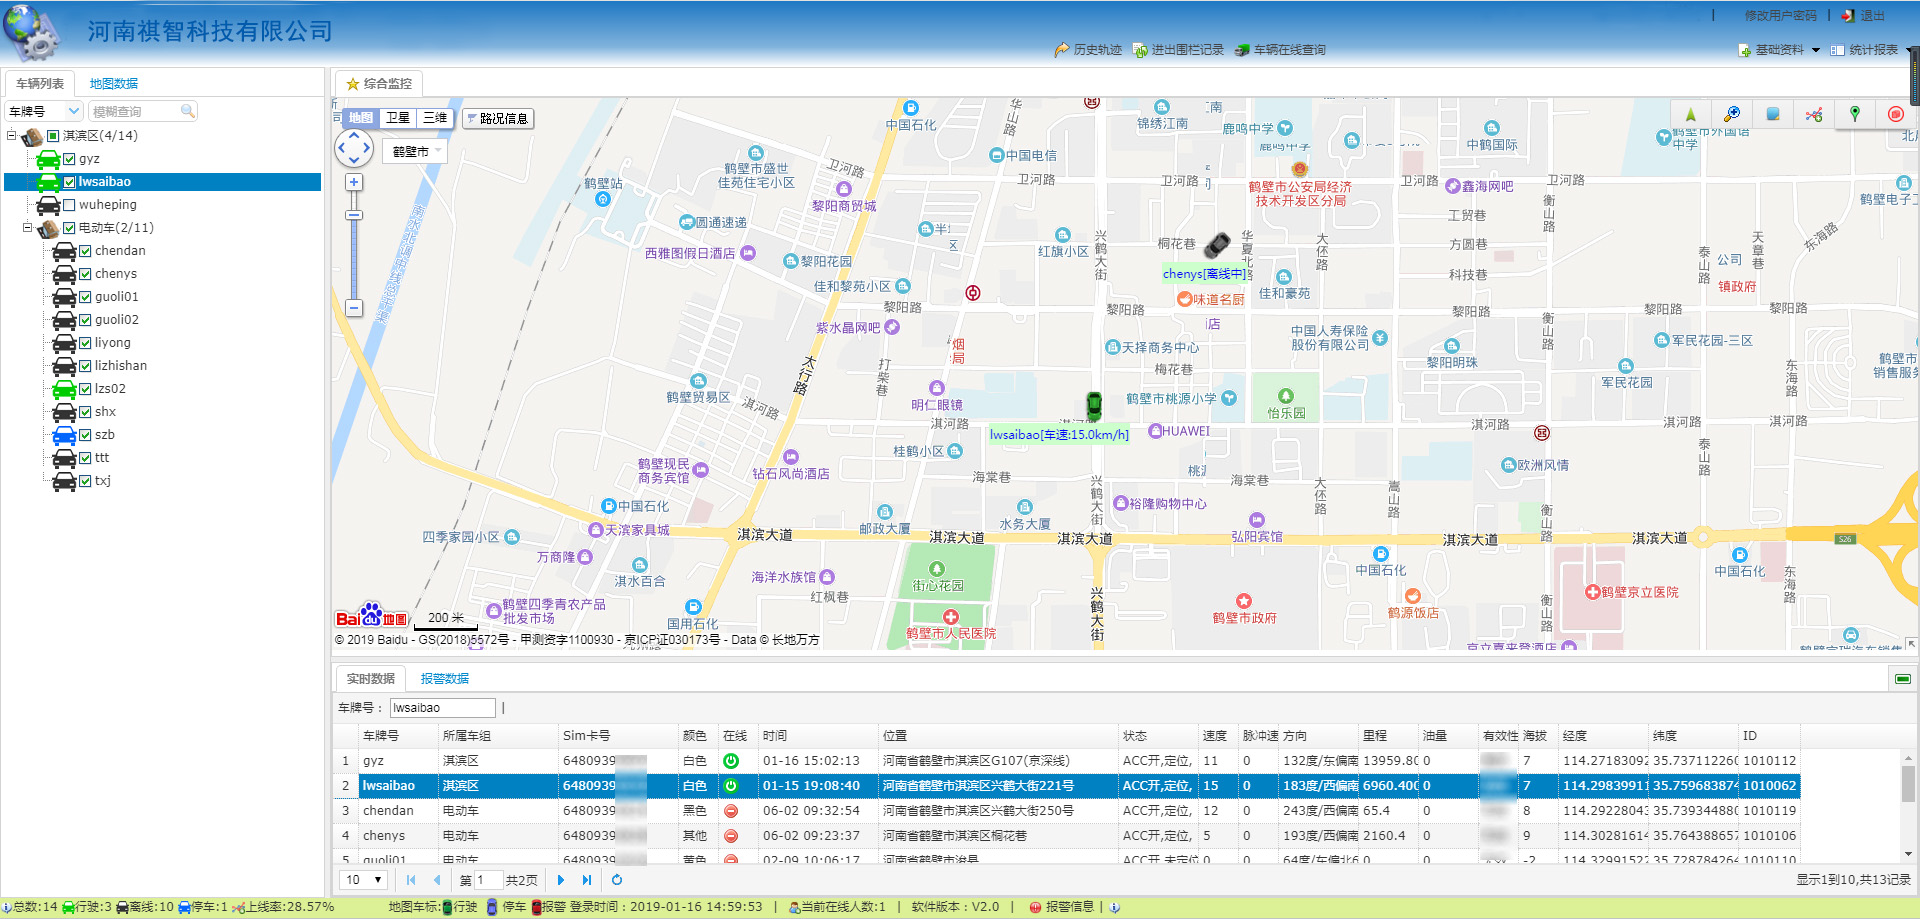Click the info icon in status bar

tap(1115, 907)
